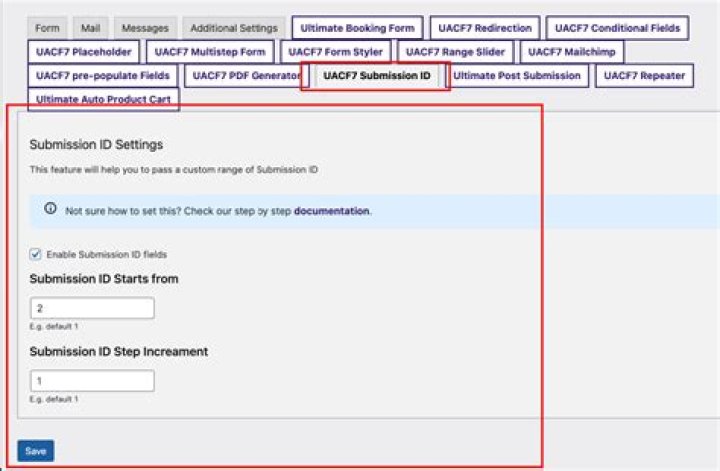Click the info icon in the notice
The height and width of the screenshot is (471, 720).
(x=51, y=208)
